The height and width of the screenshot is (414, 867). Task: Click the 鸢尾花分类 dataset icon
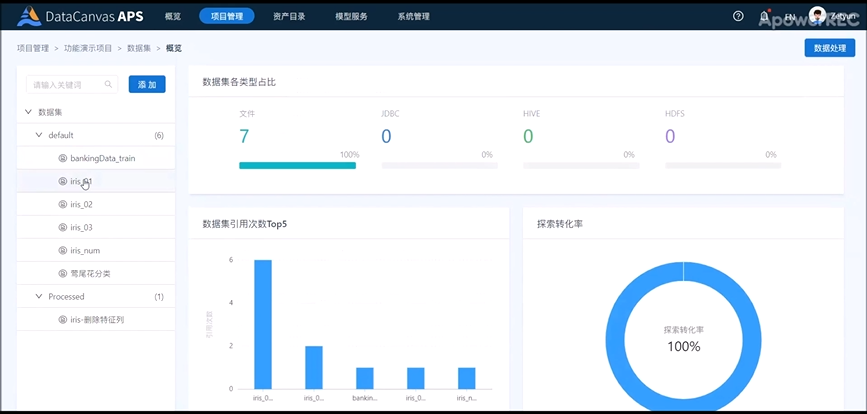[x=63, y=273]
